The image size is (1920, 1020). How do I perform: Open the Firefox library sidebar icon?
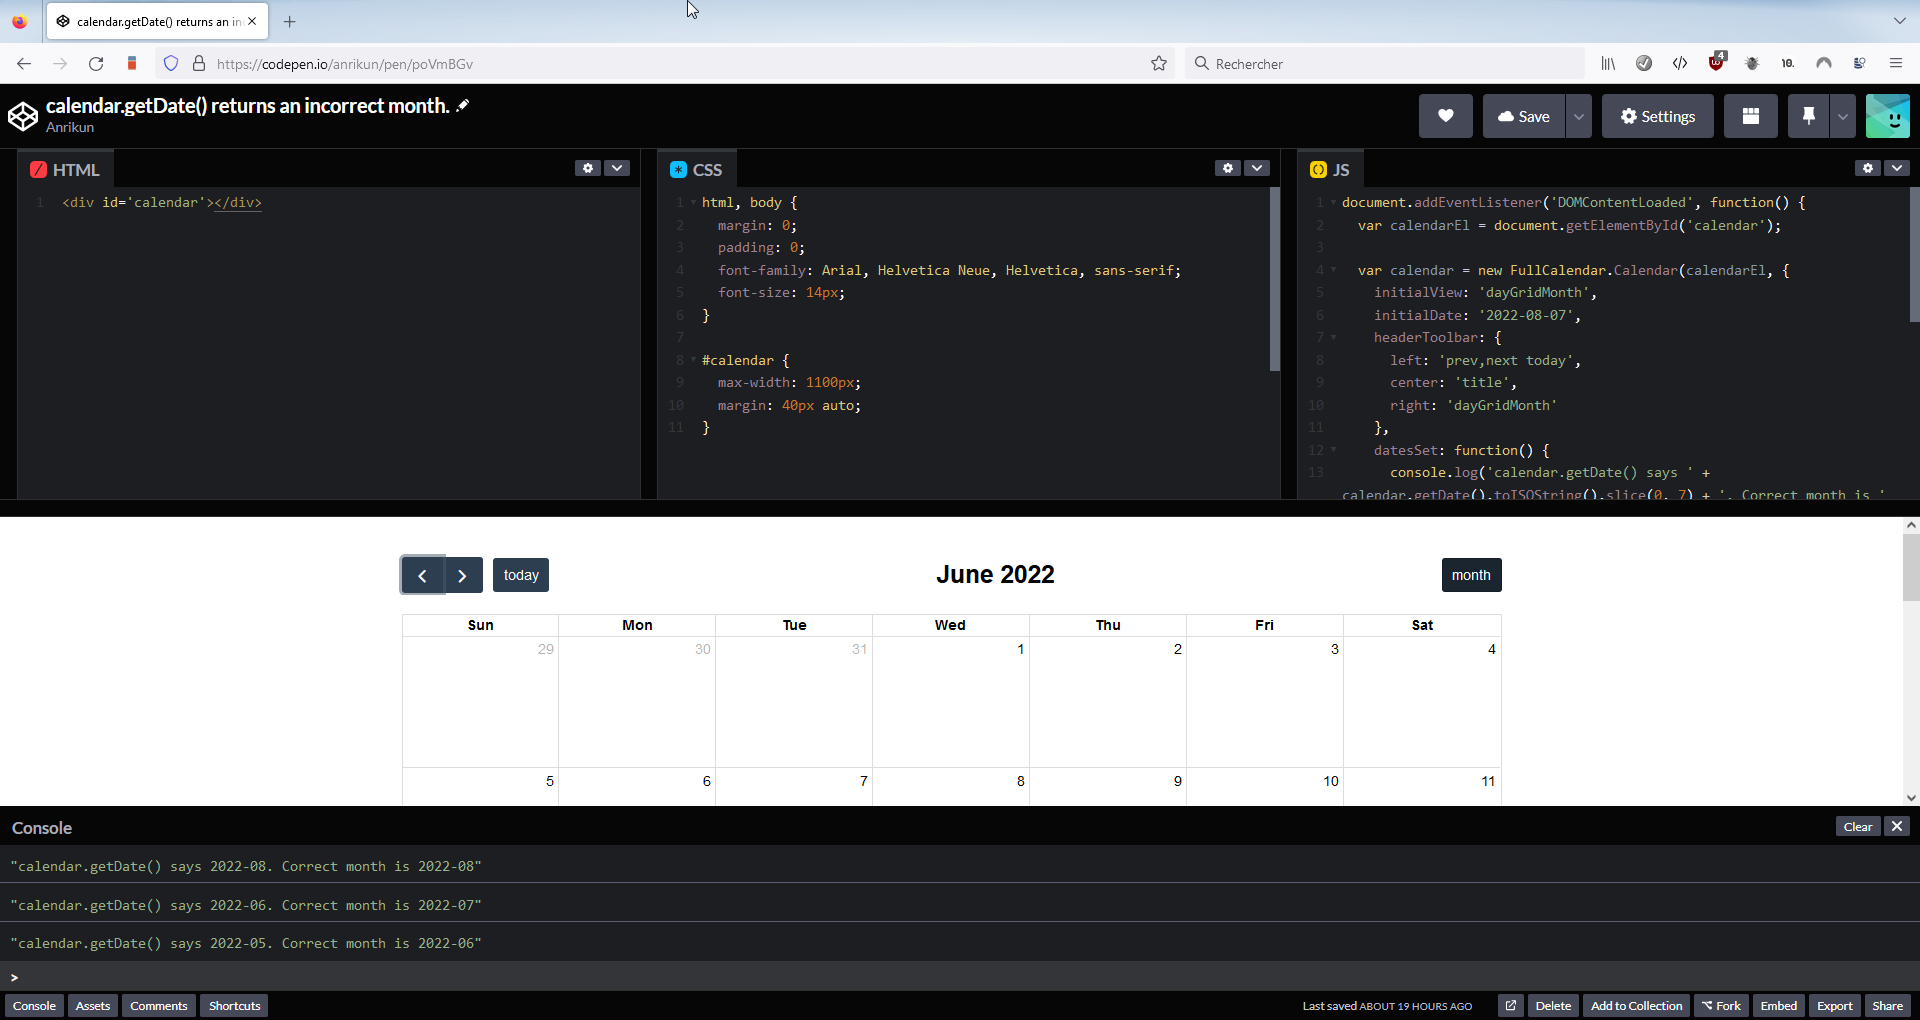[1608, 63]
